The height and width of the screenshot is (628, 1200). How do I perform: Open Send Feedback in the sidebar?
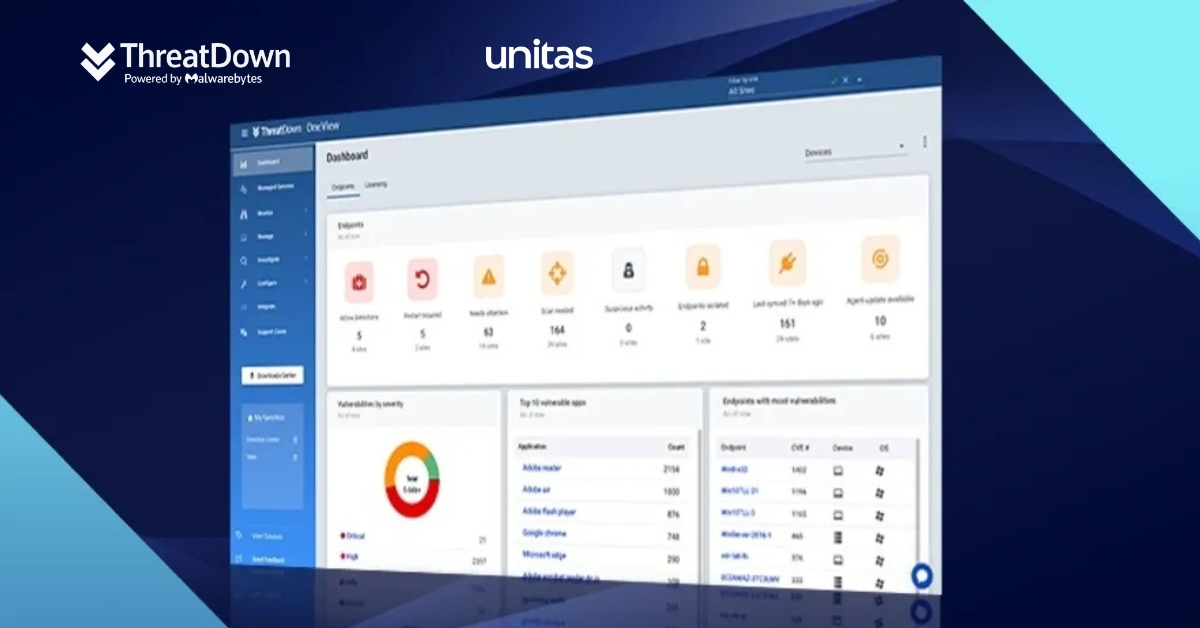click(x=266, y=560)
